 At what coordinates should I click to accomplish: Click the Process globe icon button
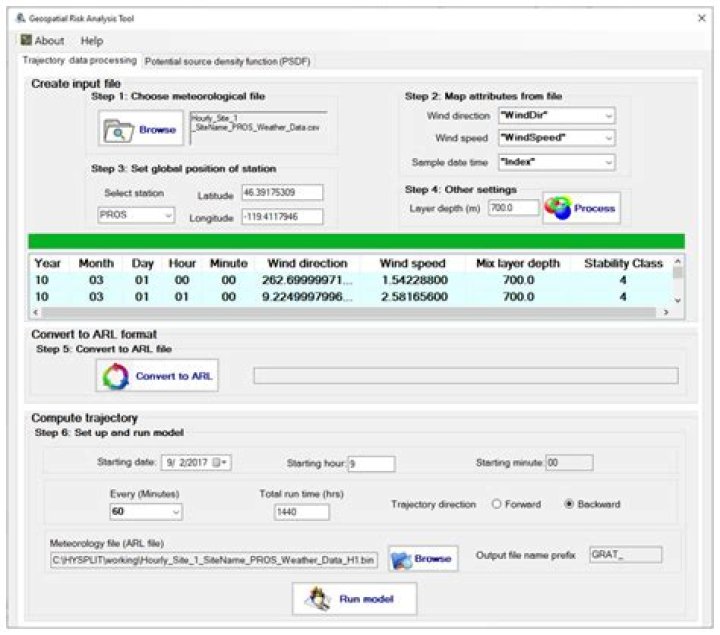559,208
